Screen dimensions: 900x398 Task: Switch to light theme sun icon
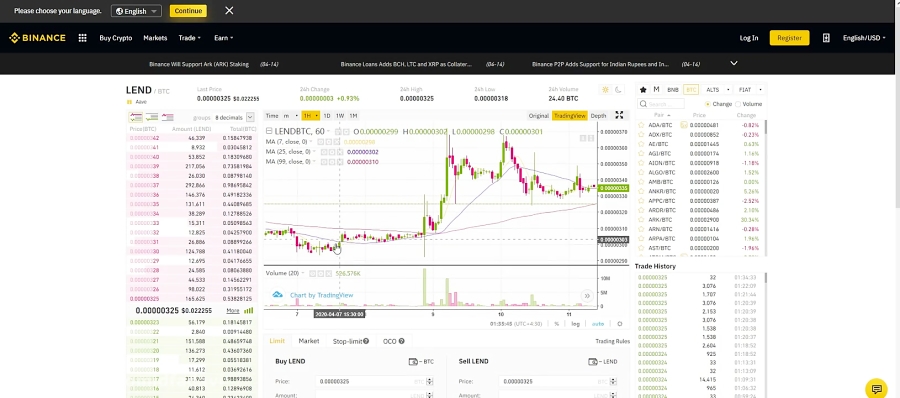click(605, 90)
